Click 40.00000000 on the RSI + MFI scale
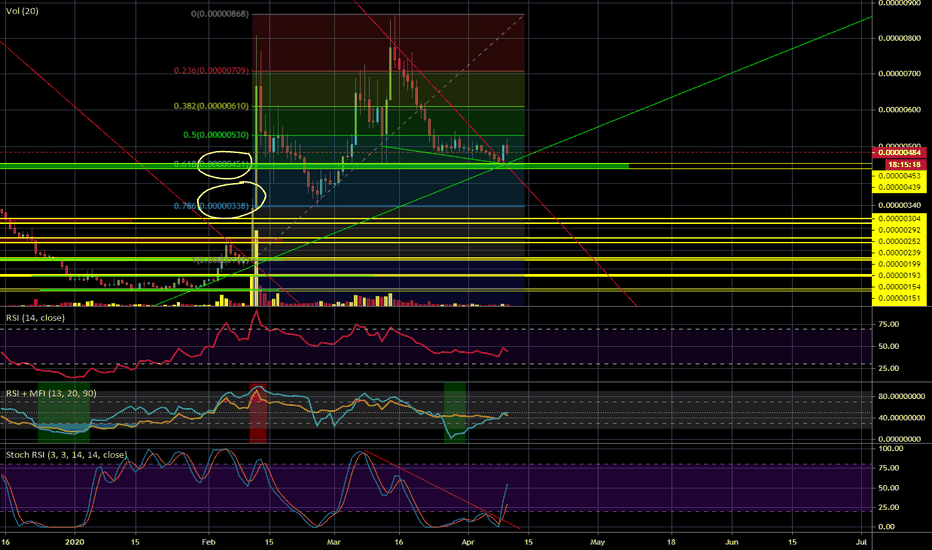932x550 pixels. 901,417
